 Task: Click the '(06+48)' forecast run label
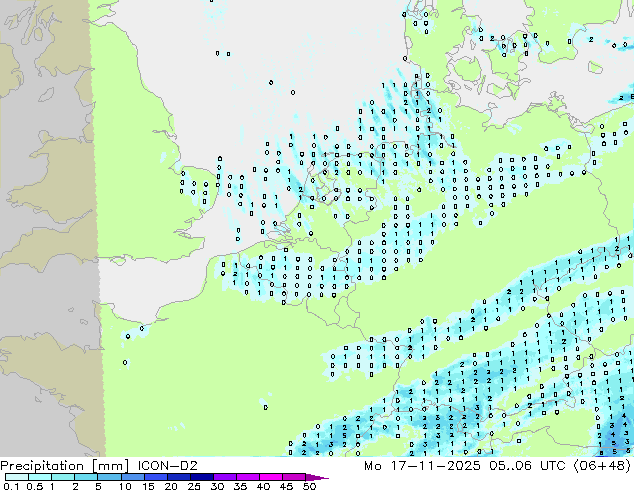602,466
